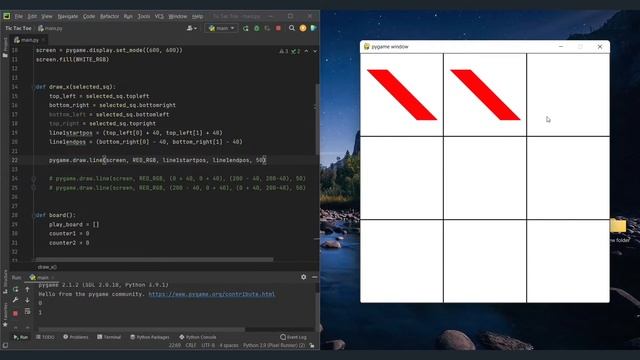Open the Run menu
This screenshot has width=640, height=360.
point(128,16)
